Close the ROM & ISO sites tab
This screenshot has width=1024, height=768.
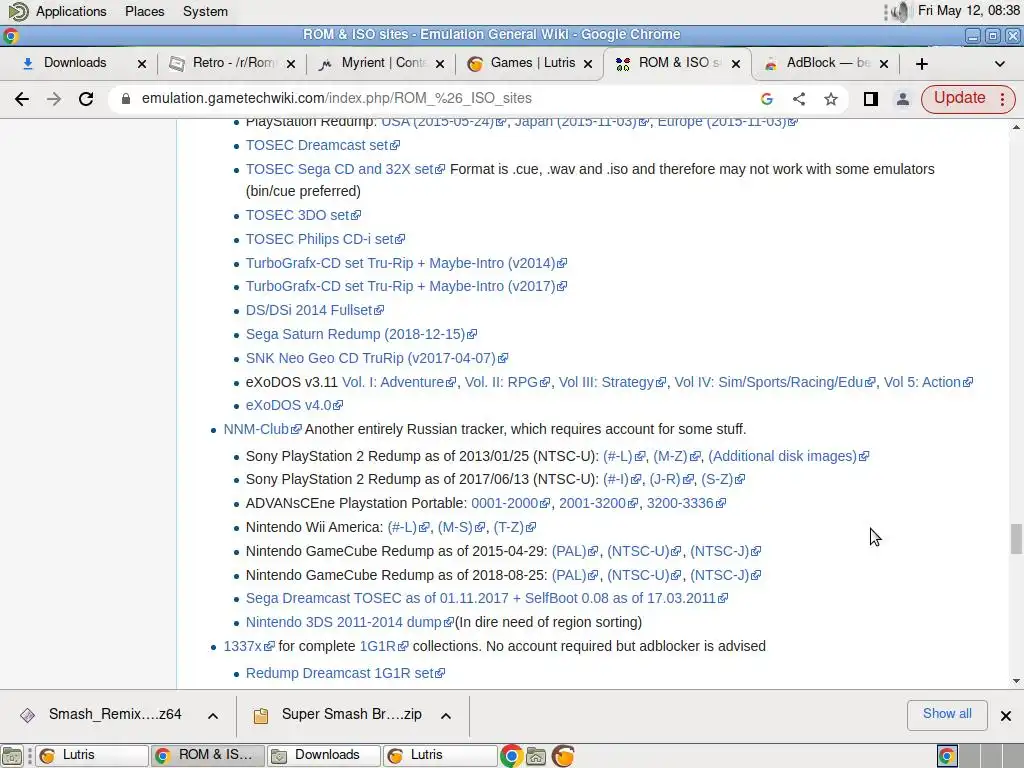[x=736, y=64]
